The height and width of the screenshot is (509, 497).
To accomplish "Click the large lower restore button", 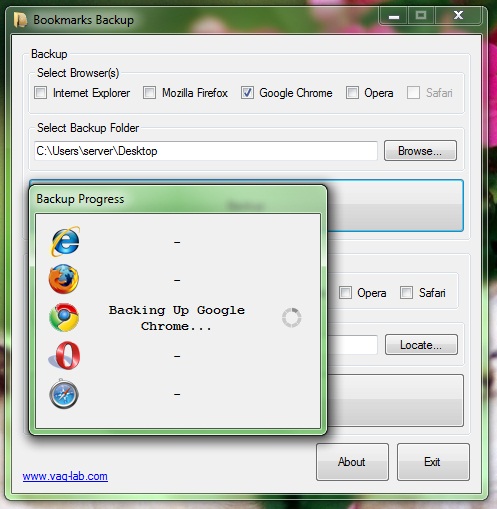I will (x=396, y=400).
